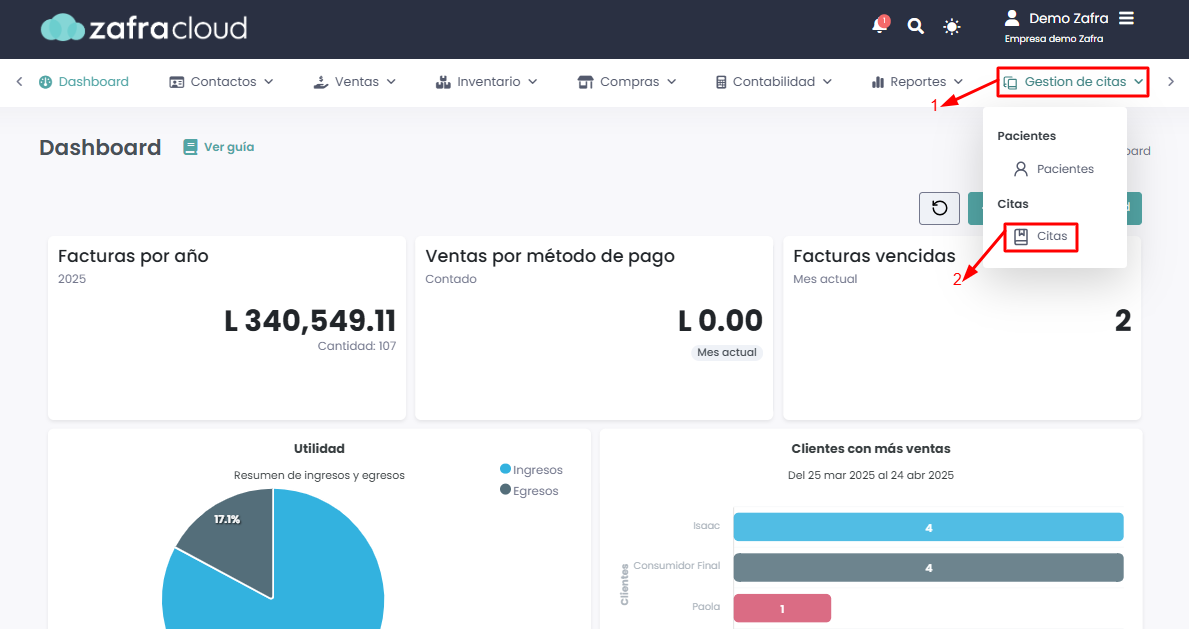Click the Consumidor Final bar
The width and height of the screenshot is (1189, 629).
click(x=928, y=568)
